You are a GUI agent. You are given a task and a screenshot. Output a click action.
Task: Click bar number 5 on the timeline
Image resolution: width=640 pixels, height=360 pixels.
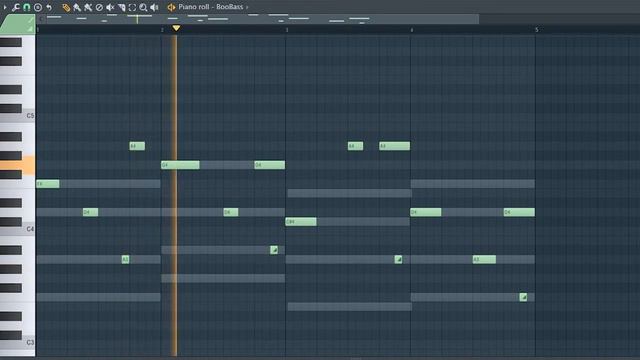tap(536, 30)
